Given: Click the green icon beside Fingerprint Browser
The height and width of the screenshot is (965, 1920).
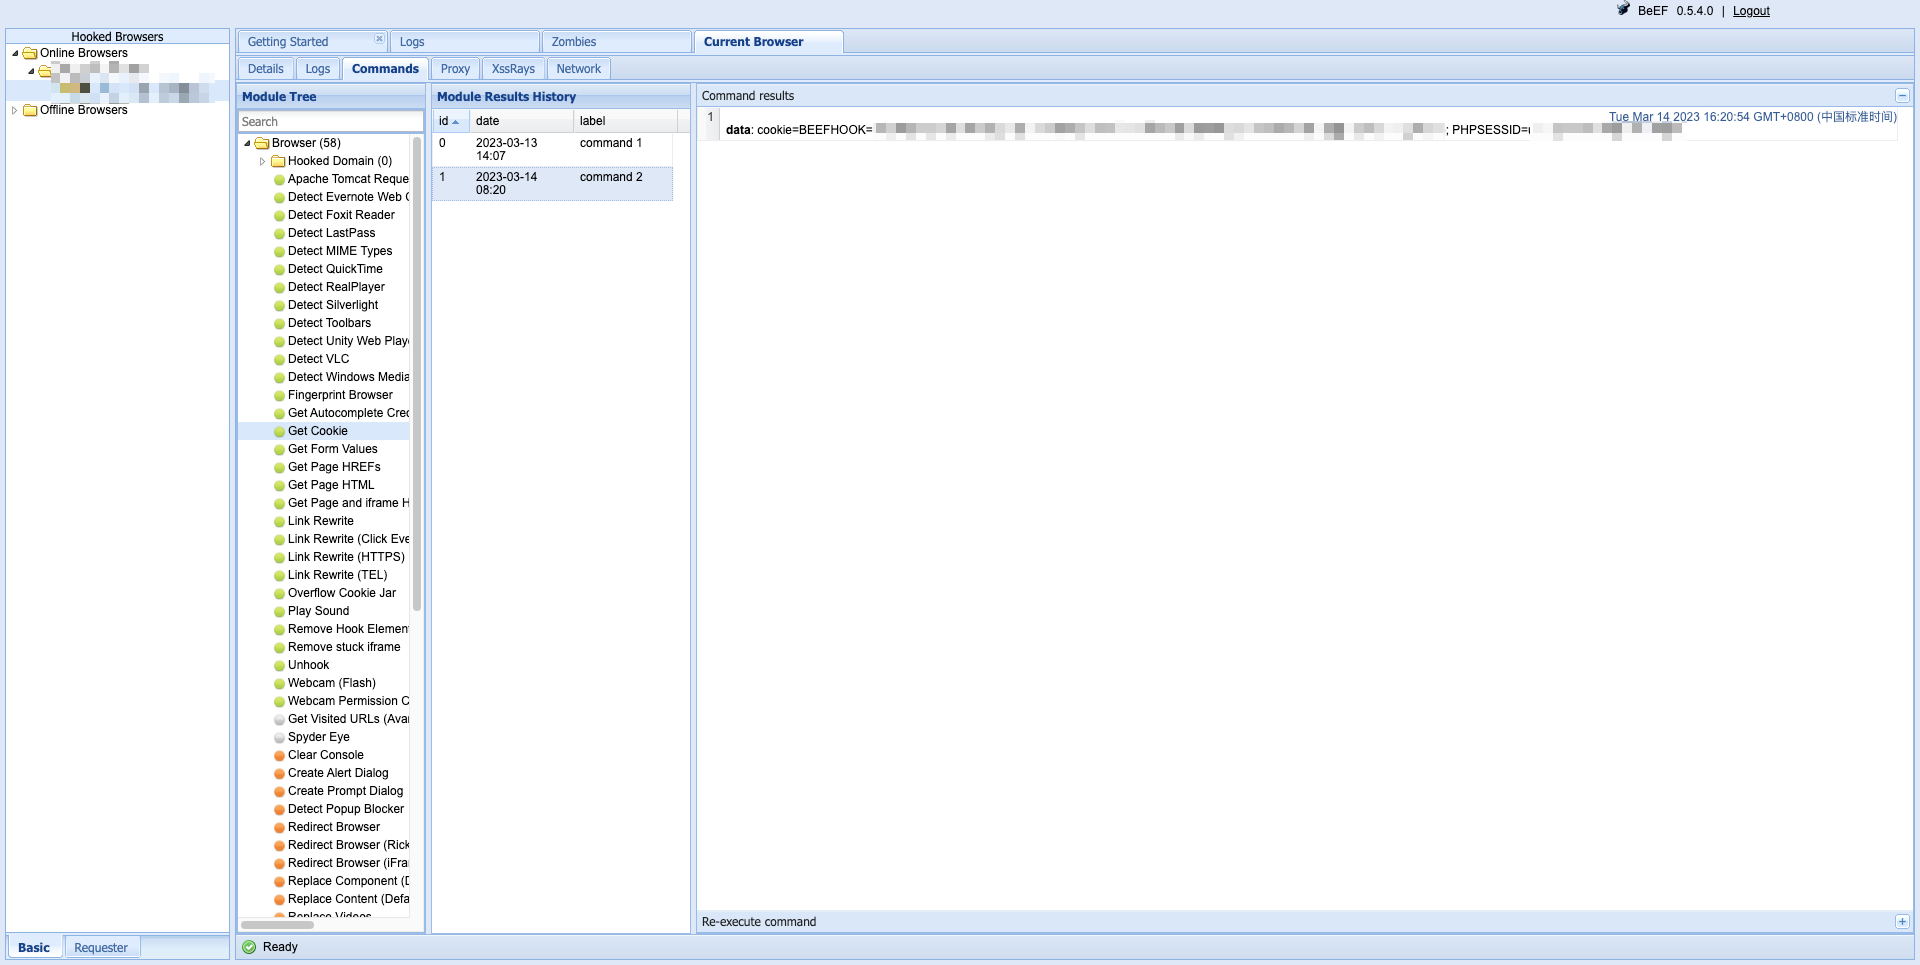Looking at the screenshot, I should pyautogui.click(x=280, y=396).
